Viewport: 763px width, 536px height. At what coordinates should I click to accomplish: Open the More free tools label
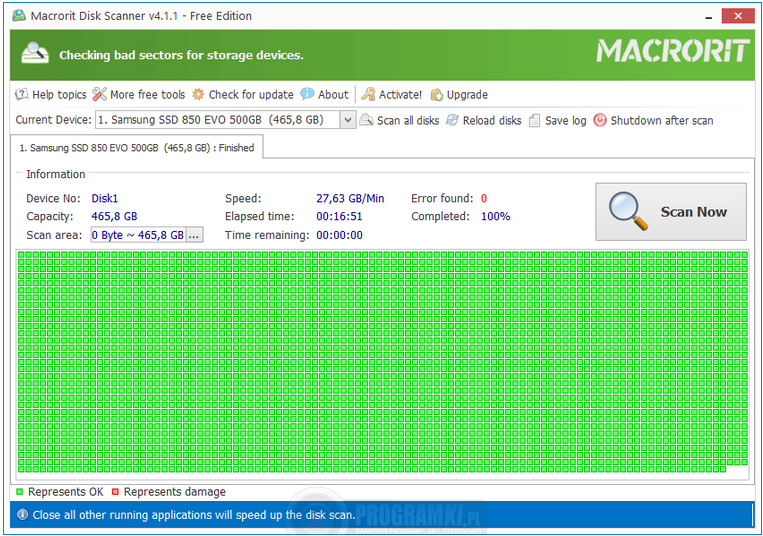[x=147, y=94]
